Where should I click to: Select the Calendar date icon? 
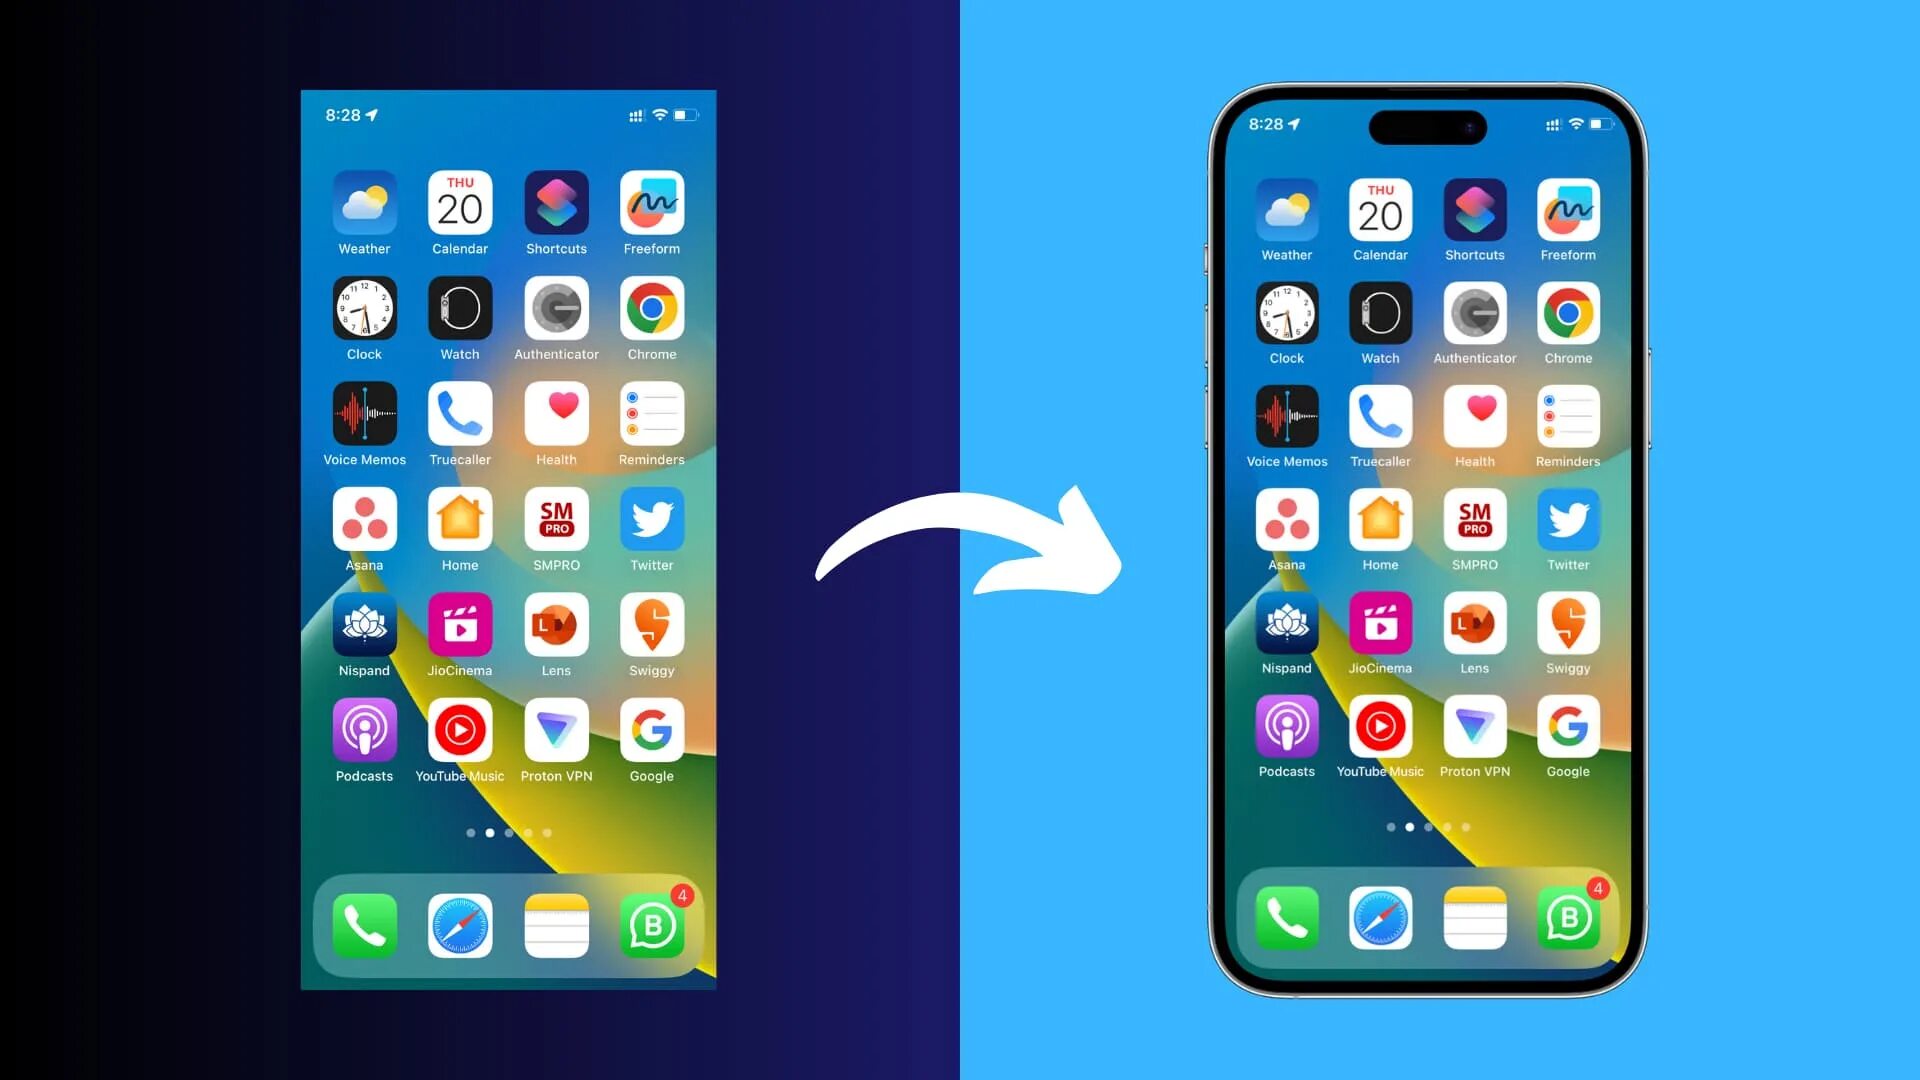click(x=460, y=203)
